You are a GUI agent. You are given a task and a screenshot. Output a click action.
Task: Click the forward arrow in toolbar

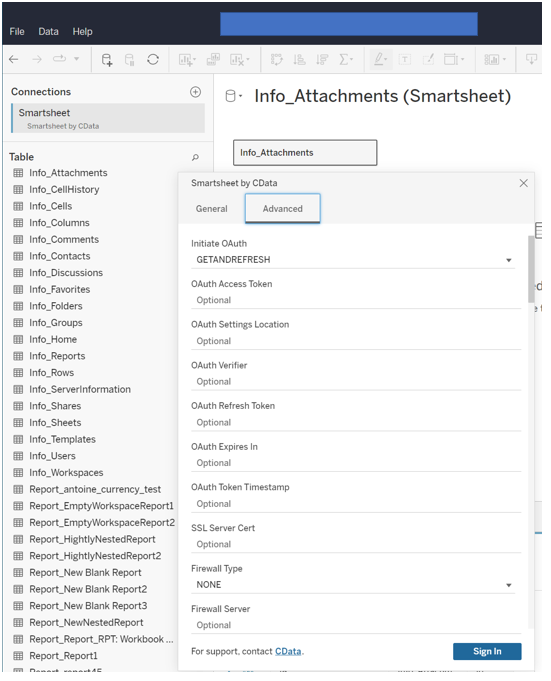click(37, 59)
